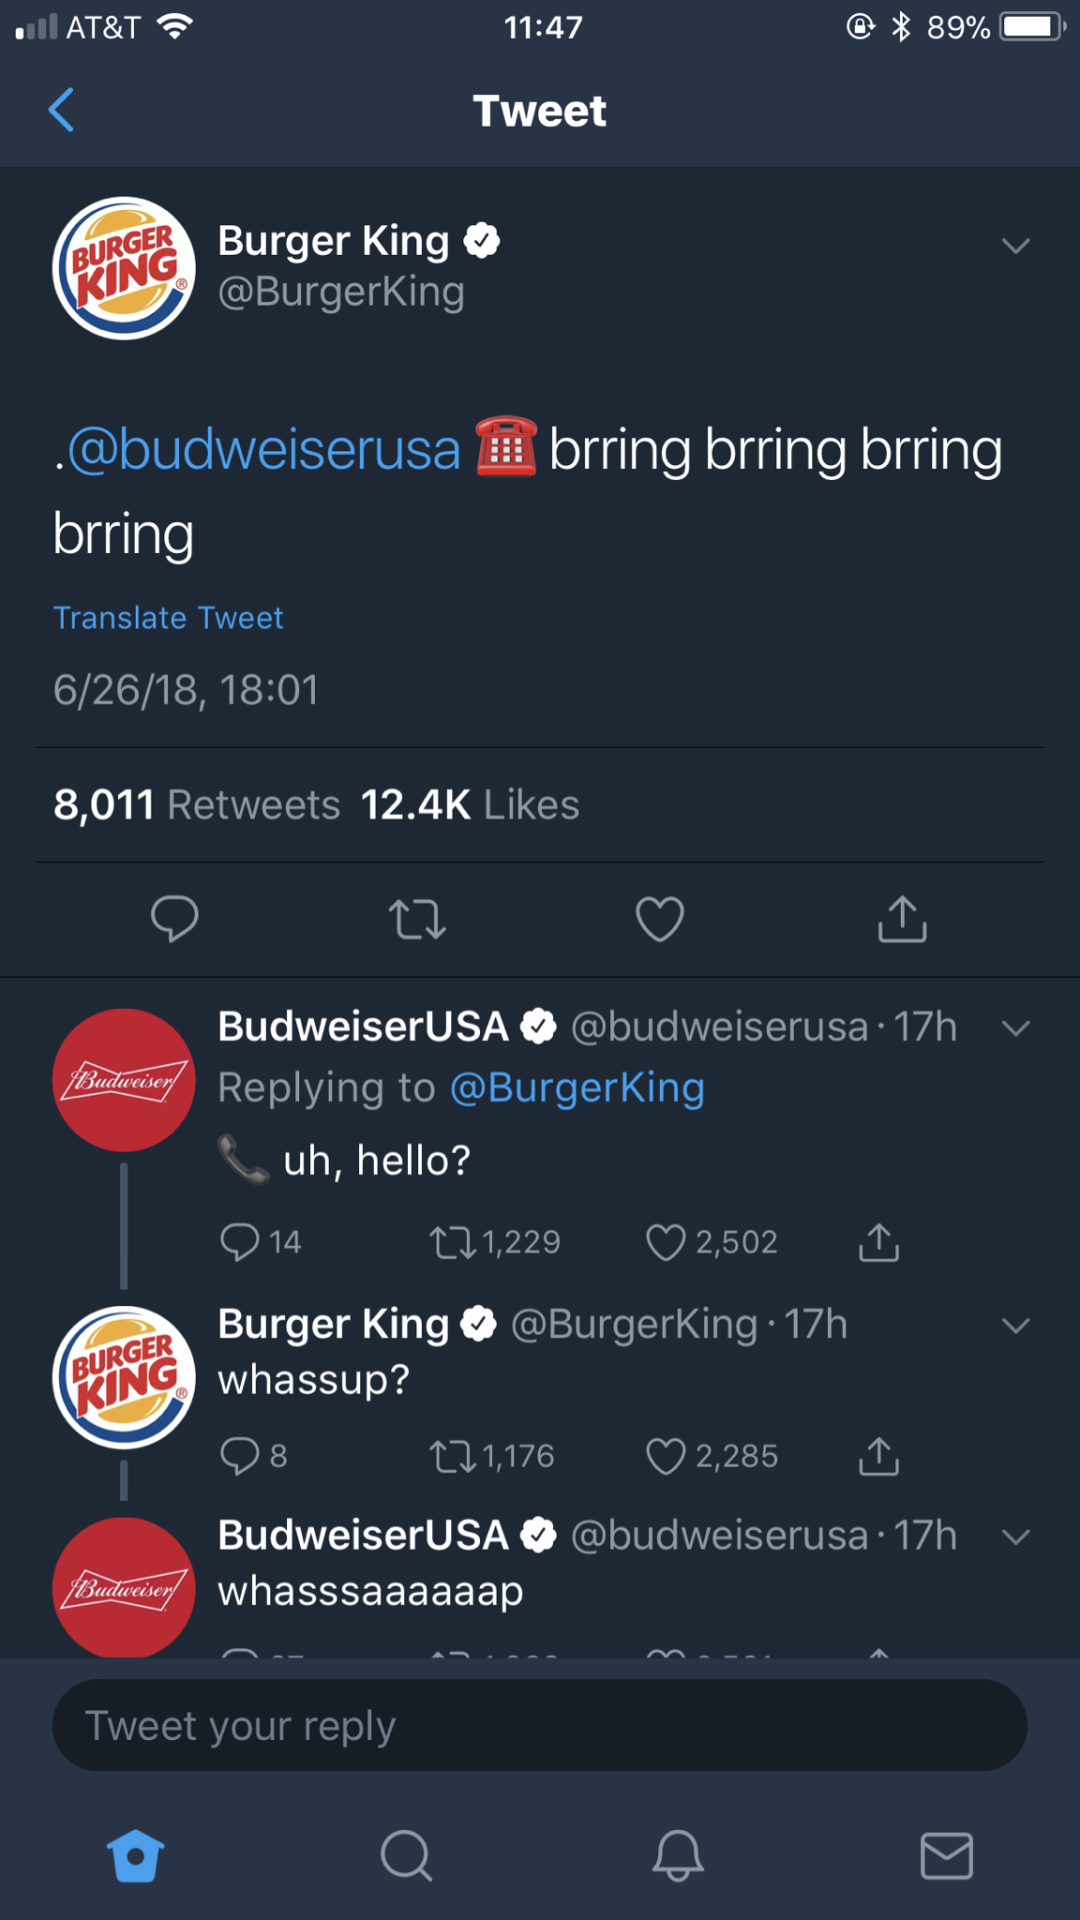The width and height of the screenshot is (1080, 1920).
Task: Open Burger King's profile picture on main tweet
Action: [124, 268]
